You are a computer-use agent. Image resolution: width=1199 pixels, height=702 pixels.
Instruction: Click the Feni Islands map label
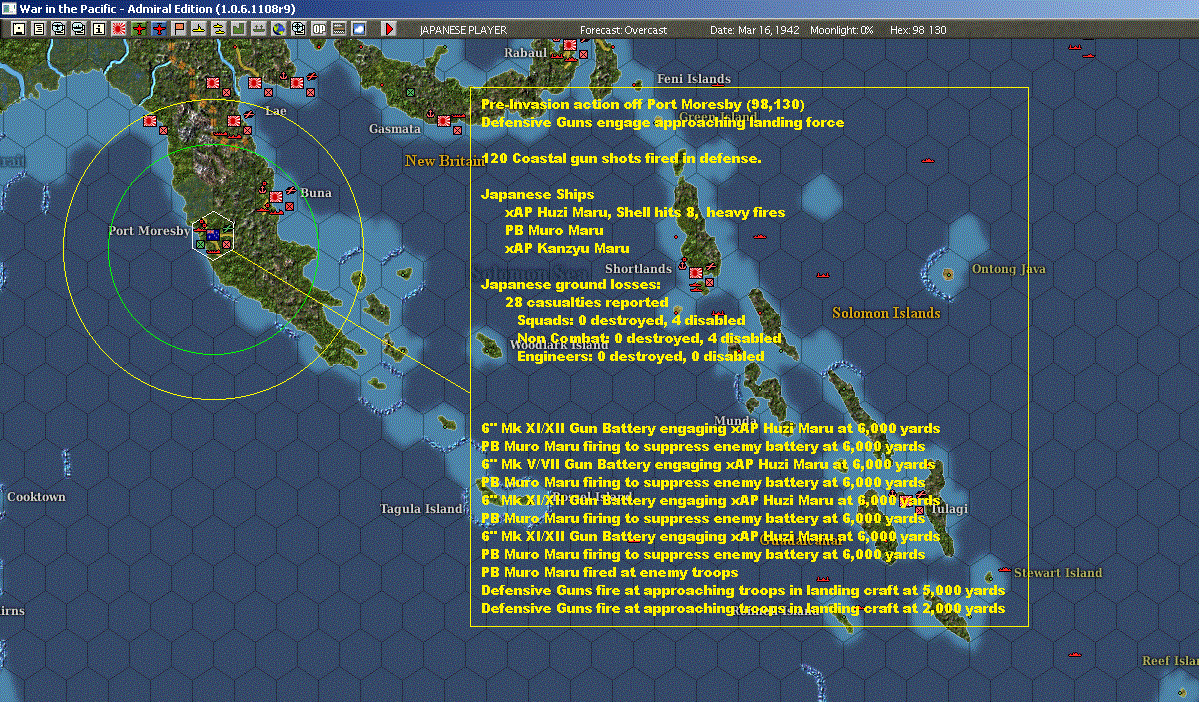(x=694, y=79)
